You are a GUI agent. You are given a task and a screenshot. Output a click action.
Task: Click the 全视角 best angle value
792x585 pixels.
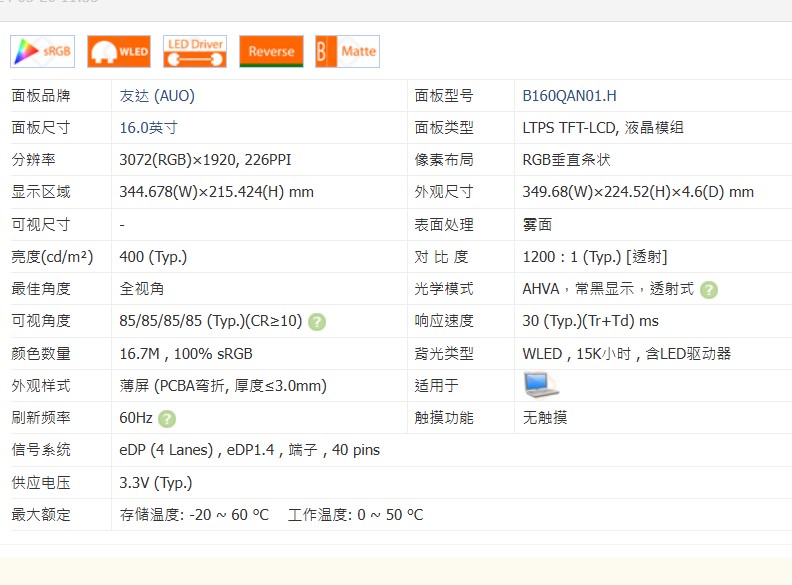[141, 289]
